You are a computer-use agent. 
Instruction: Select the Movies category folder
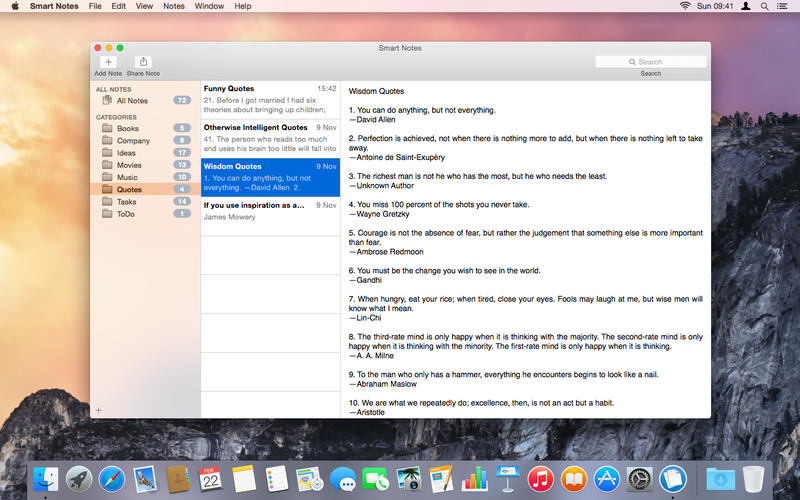[128, 165]
